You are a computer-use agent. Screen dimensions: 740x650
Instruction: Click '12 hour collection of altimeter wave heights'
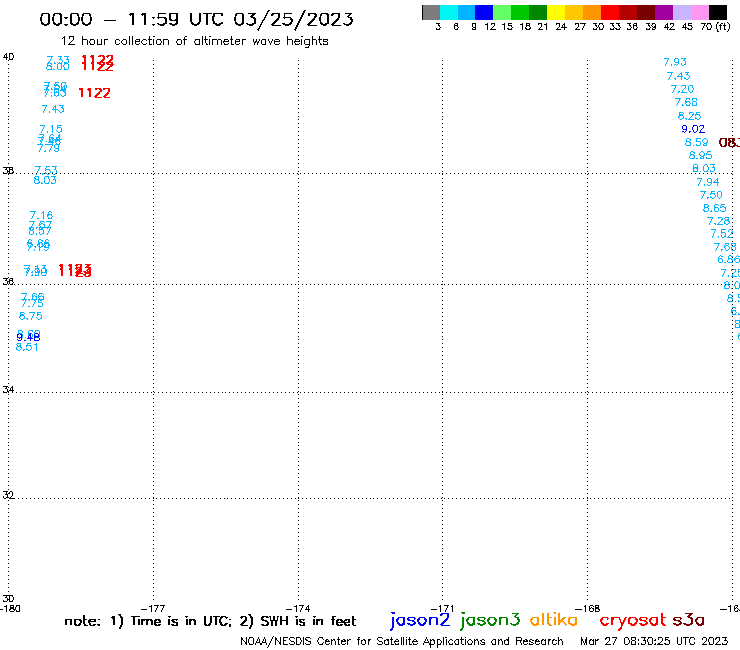(x=194, y=41)
